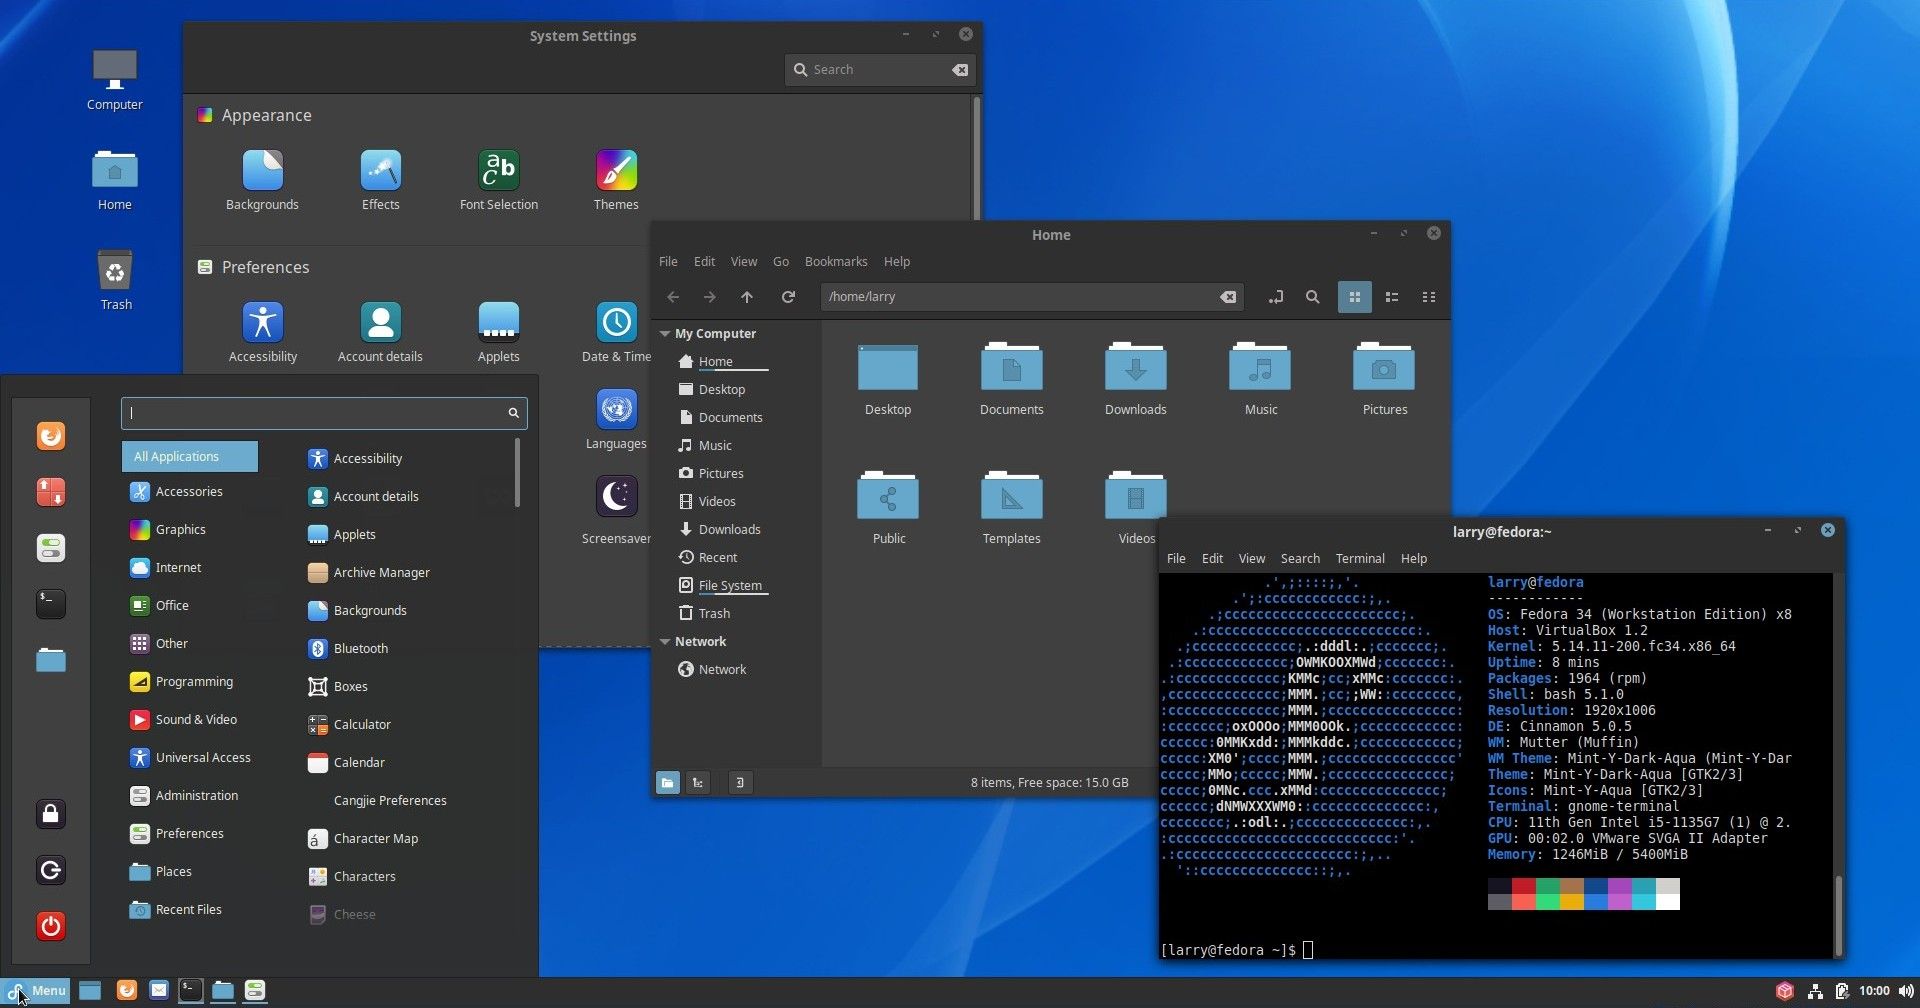Switch file manager to list view
The height and width of the screenshot is (1008, 1920).
[x=1392, y=297]
